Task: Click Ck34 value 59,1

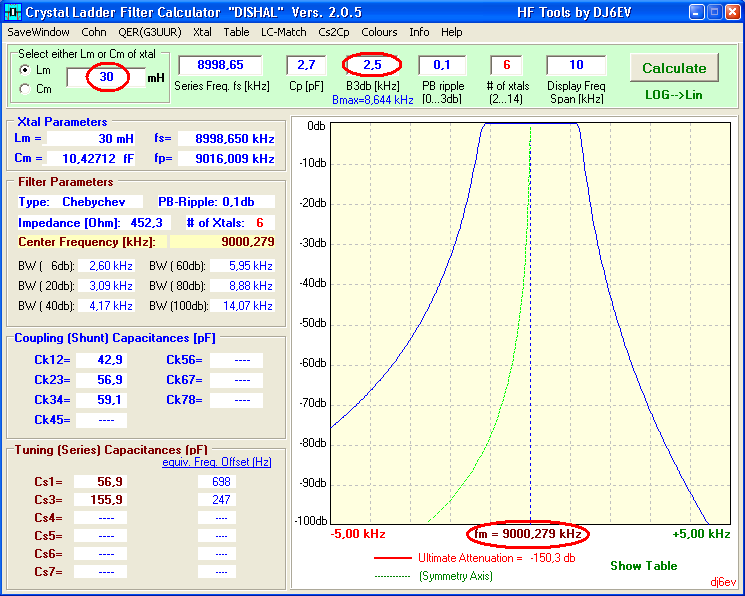Action: [102, 400]
